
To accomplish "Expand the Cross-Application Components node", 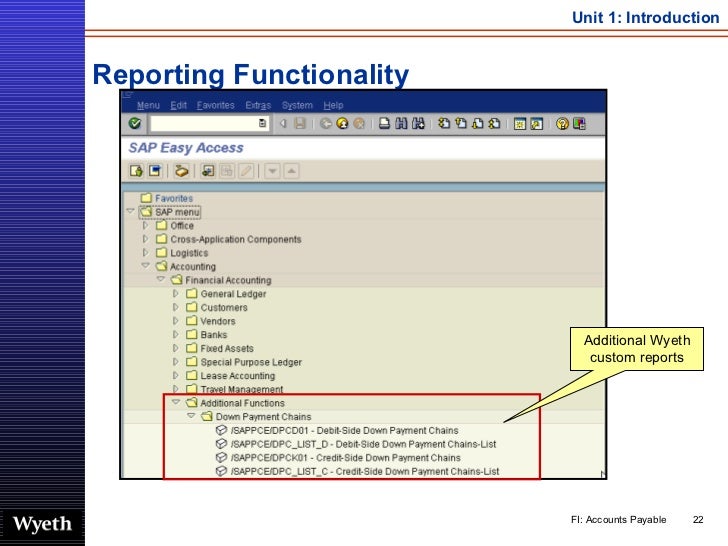I will (x=145, y=239).
